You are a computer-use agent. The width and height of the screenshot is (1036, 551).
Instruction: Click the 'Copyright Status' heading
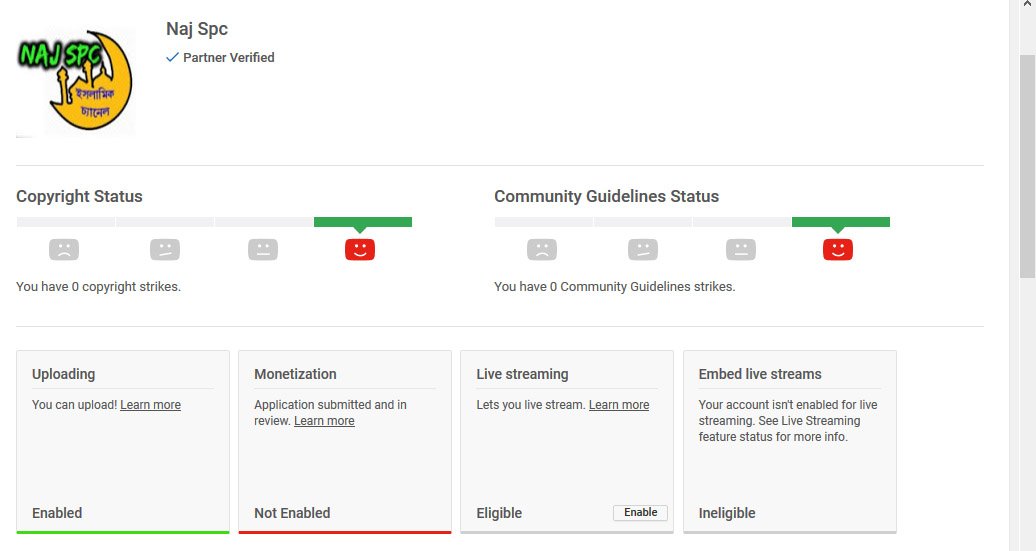(x=79, y=196)
